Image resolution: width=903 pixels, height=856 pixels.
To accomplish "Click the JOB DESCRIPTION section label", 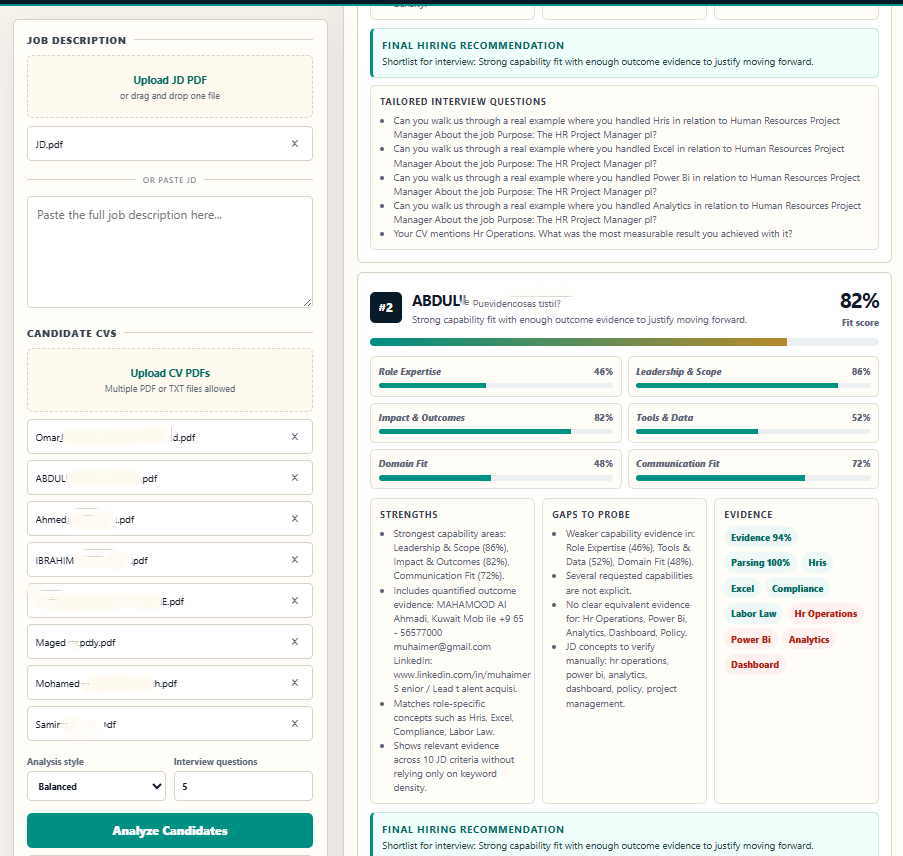I will point(76,40).
